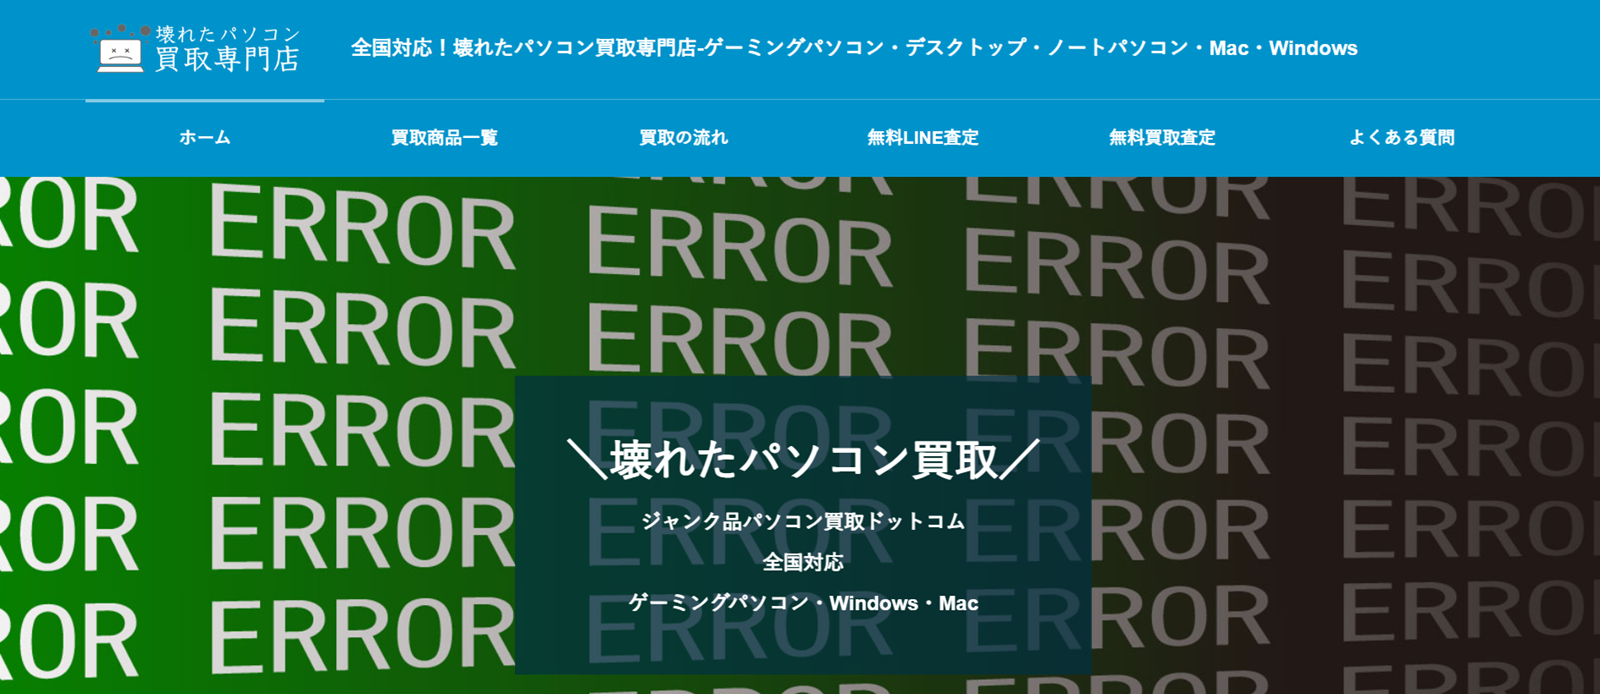Click the ジャンク品パソコン買取ドットコム subtitle
The width and height of the screenshot is (1600, 694).
(x=803, y=521)
